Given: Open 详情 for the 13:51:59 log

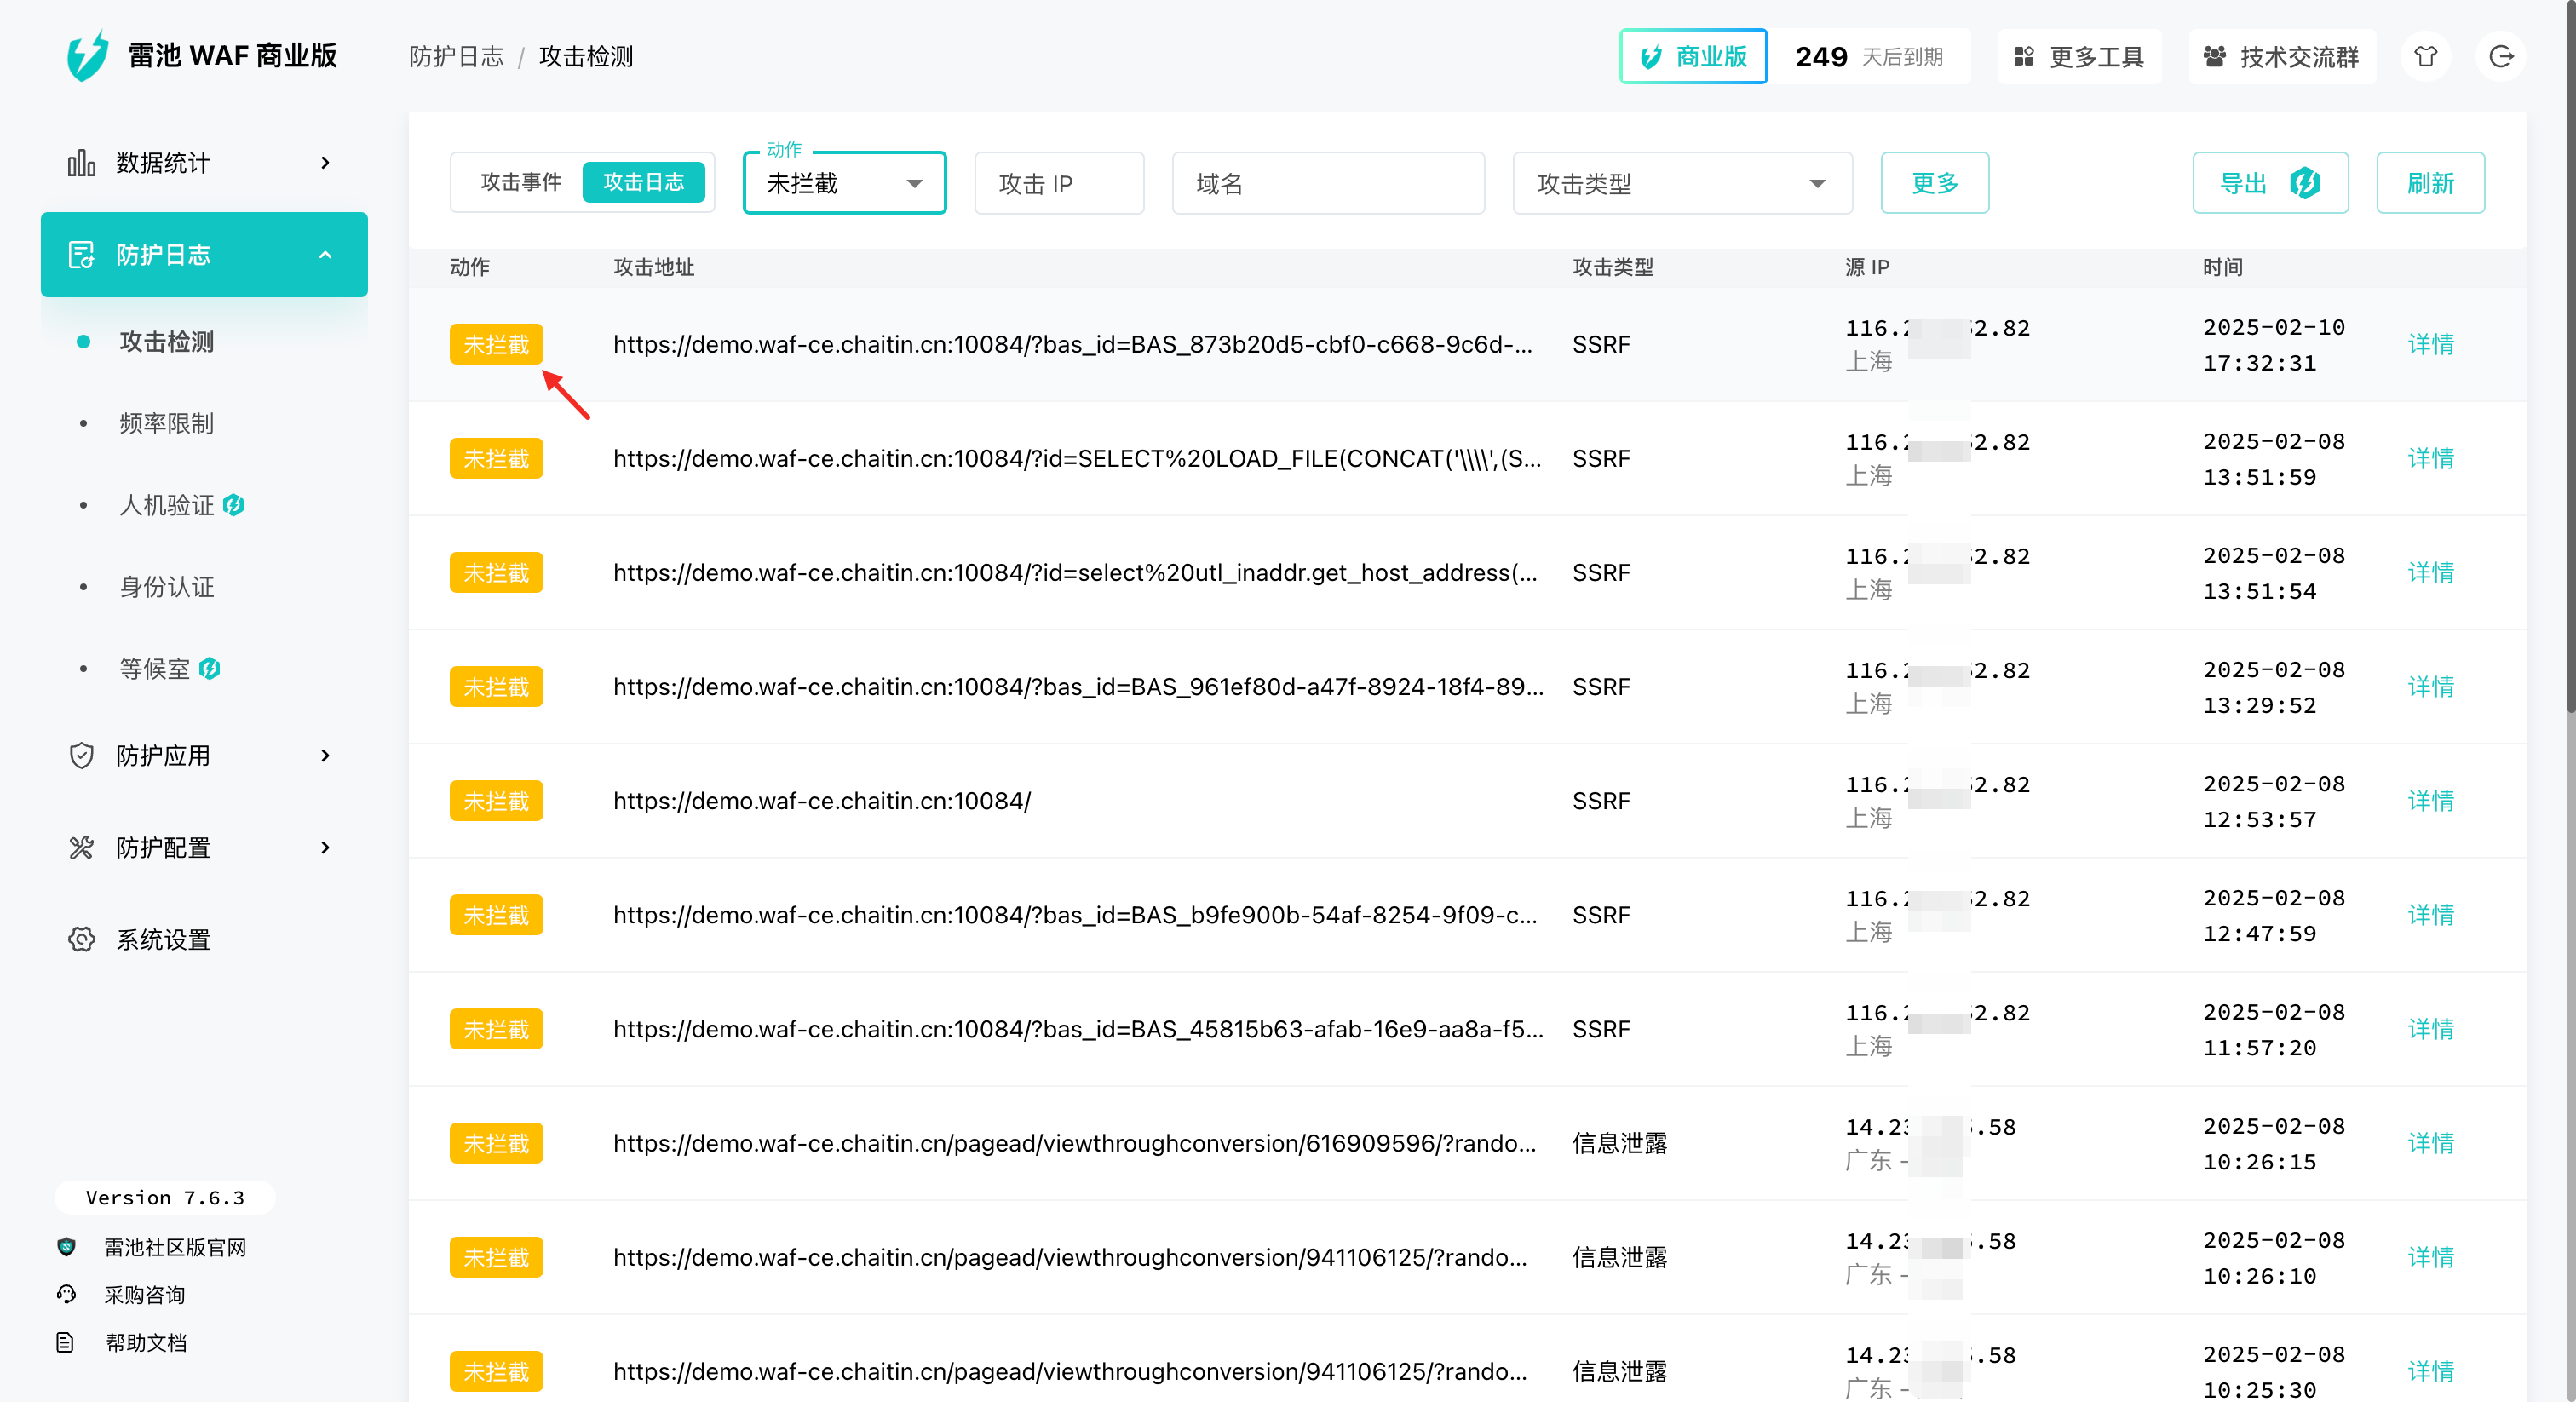Looking at the screenshot, I should 2430,458.
